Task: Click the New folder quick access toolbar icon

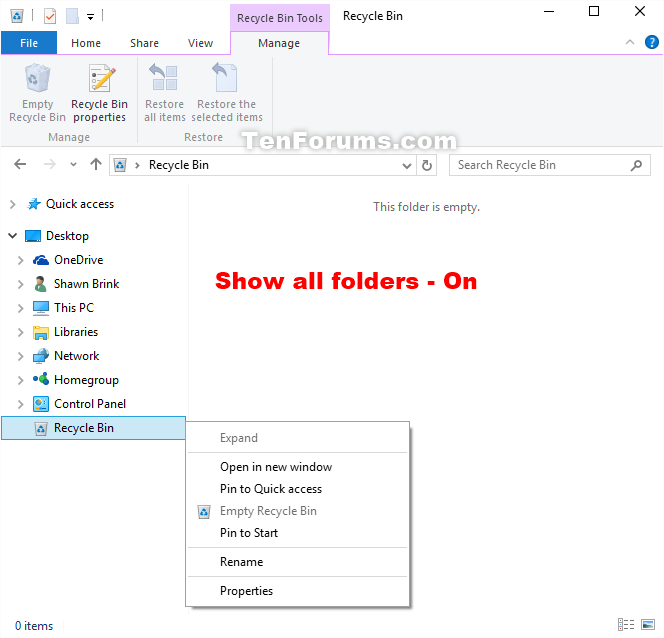Action: coord(72,17)
